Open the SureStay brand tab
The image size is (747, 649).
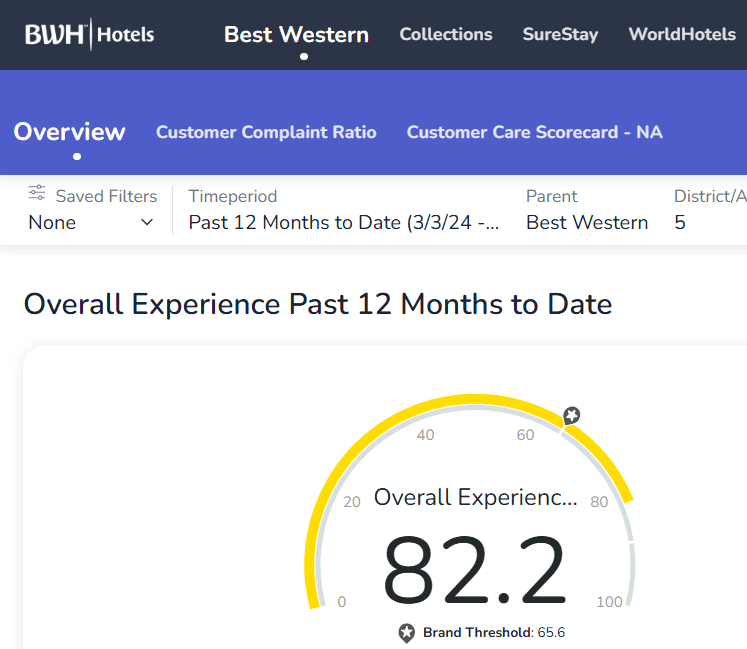560,34
